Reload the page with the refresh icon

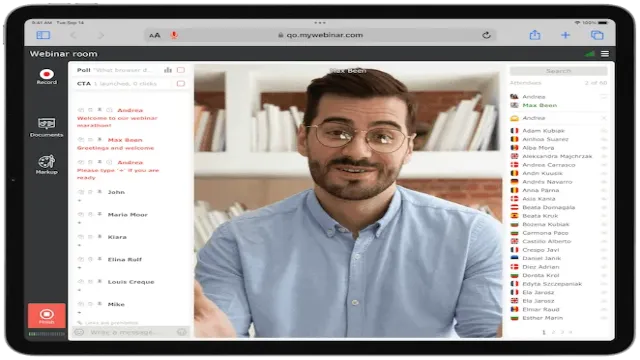pos(486,35)
